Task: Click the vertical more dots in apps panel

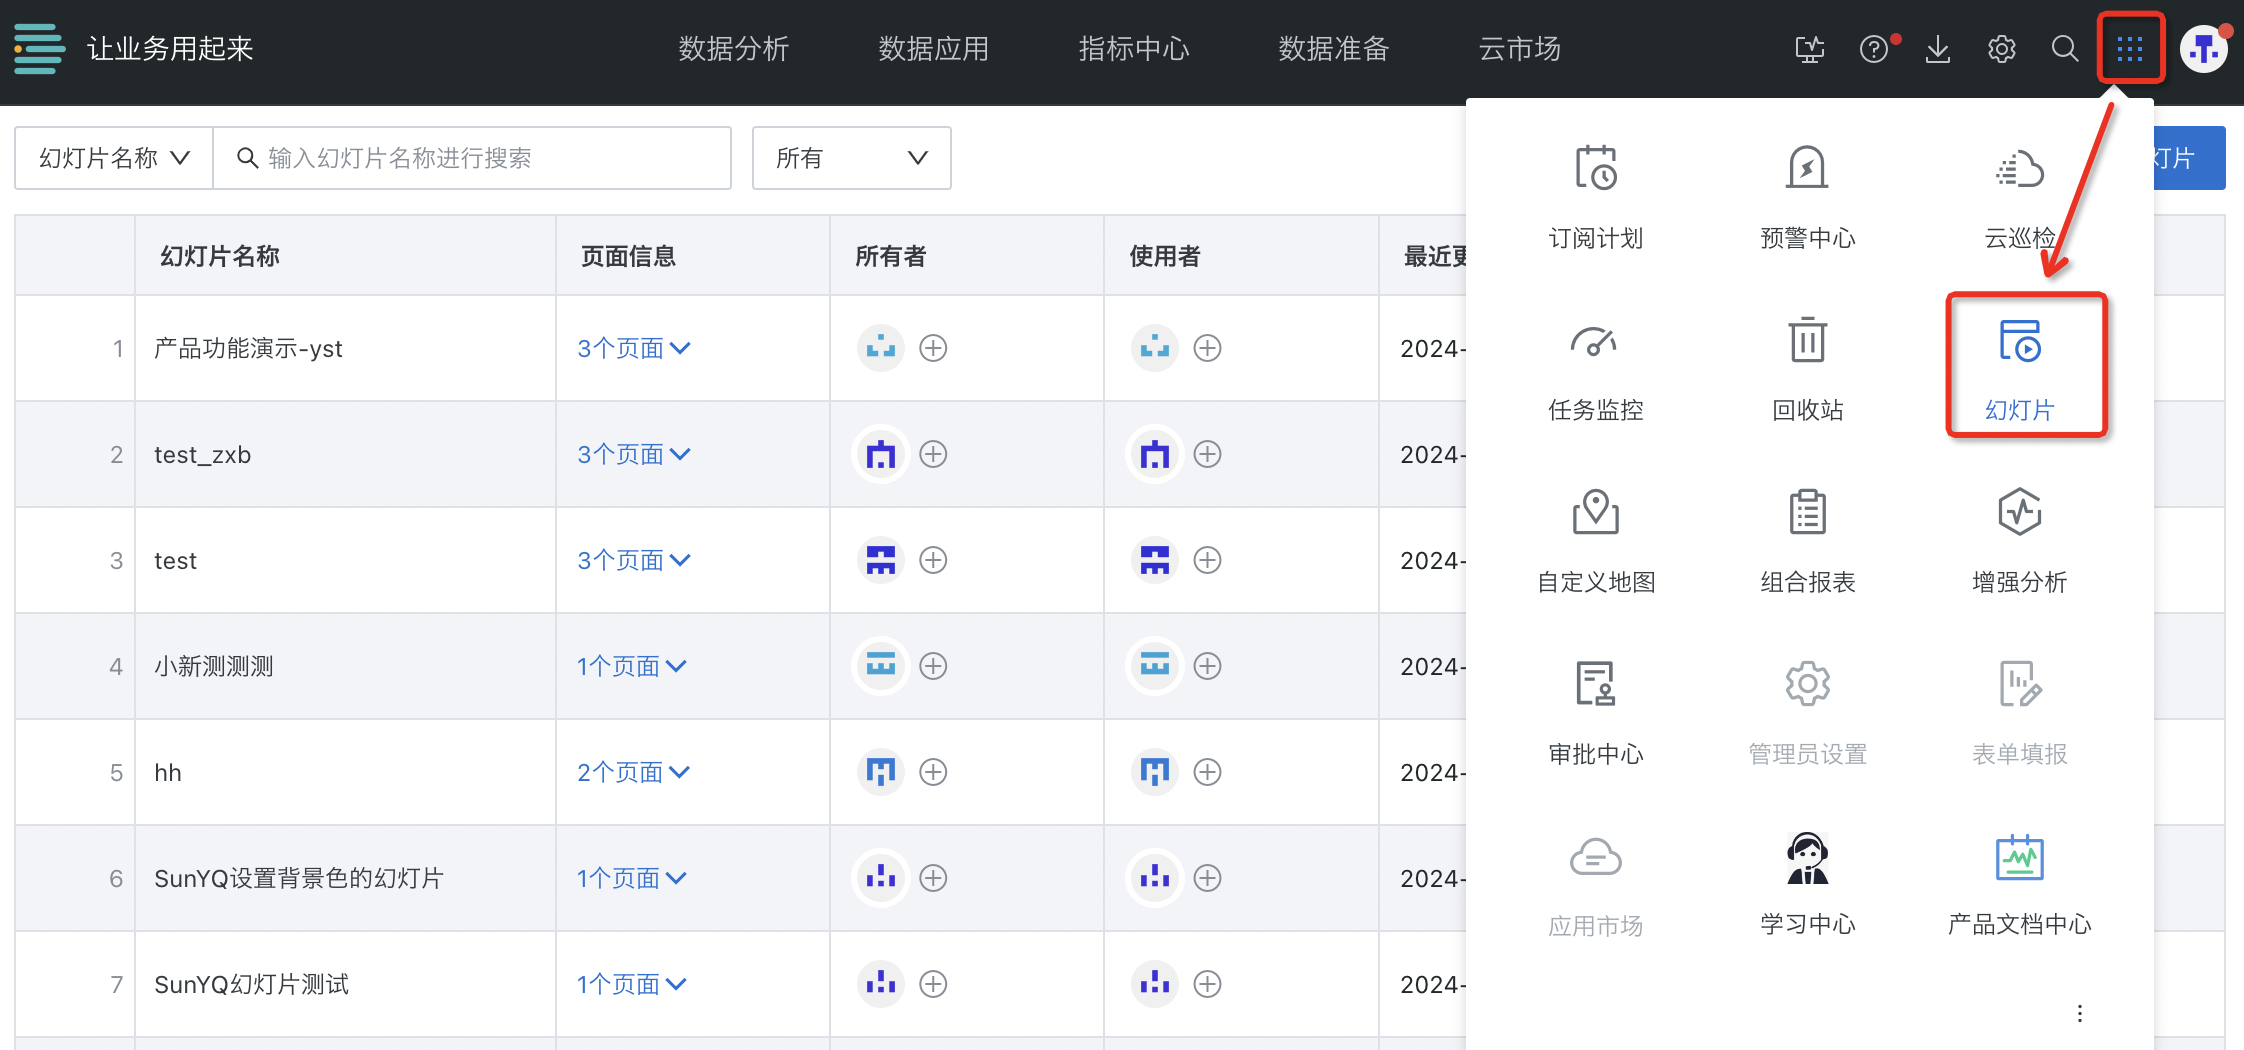Action: [2079, 1013]
